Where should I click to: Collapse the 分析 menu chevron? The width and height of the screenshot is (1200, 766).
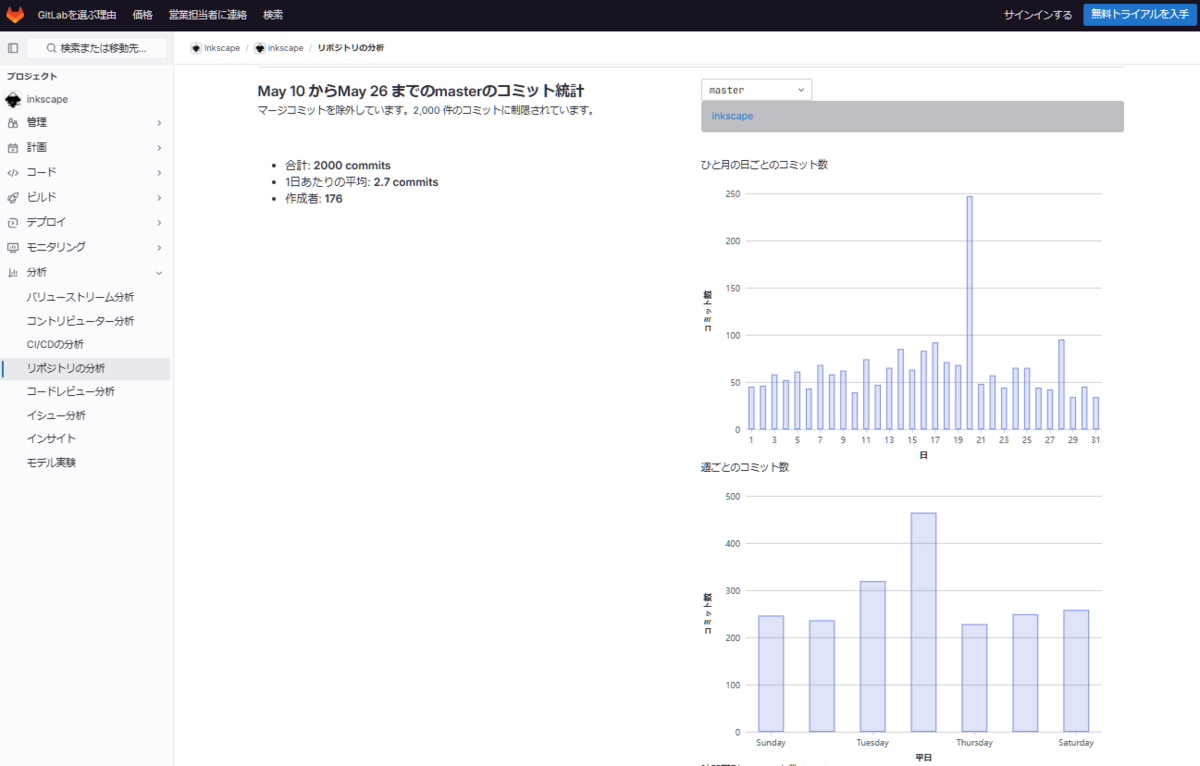[159, 272]
